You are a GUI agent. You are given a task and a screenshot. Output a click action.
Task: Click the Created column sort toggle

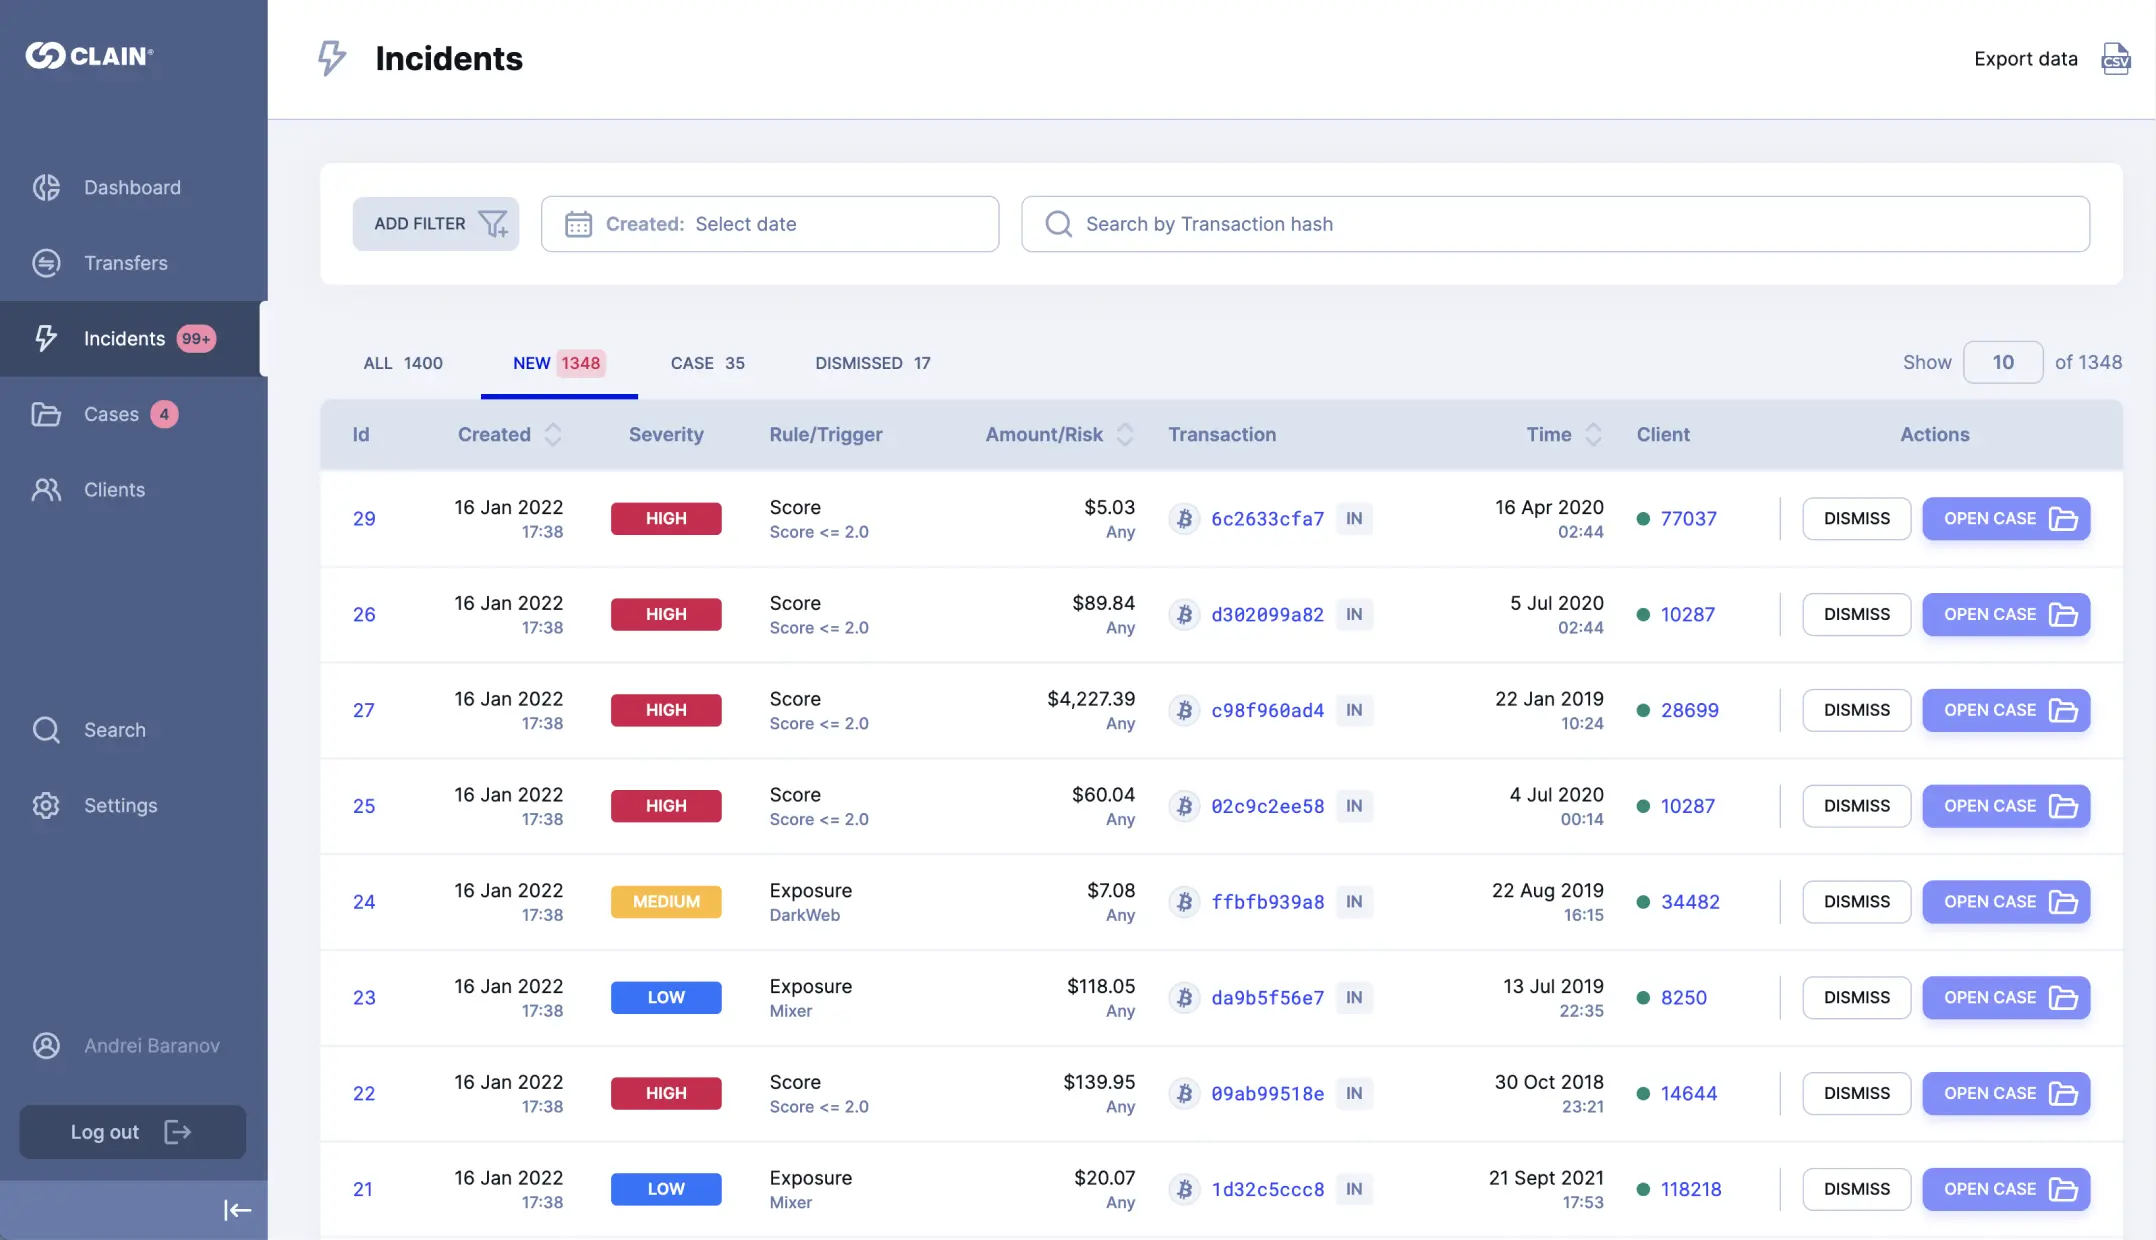coord(552,434)
